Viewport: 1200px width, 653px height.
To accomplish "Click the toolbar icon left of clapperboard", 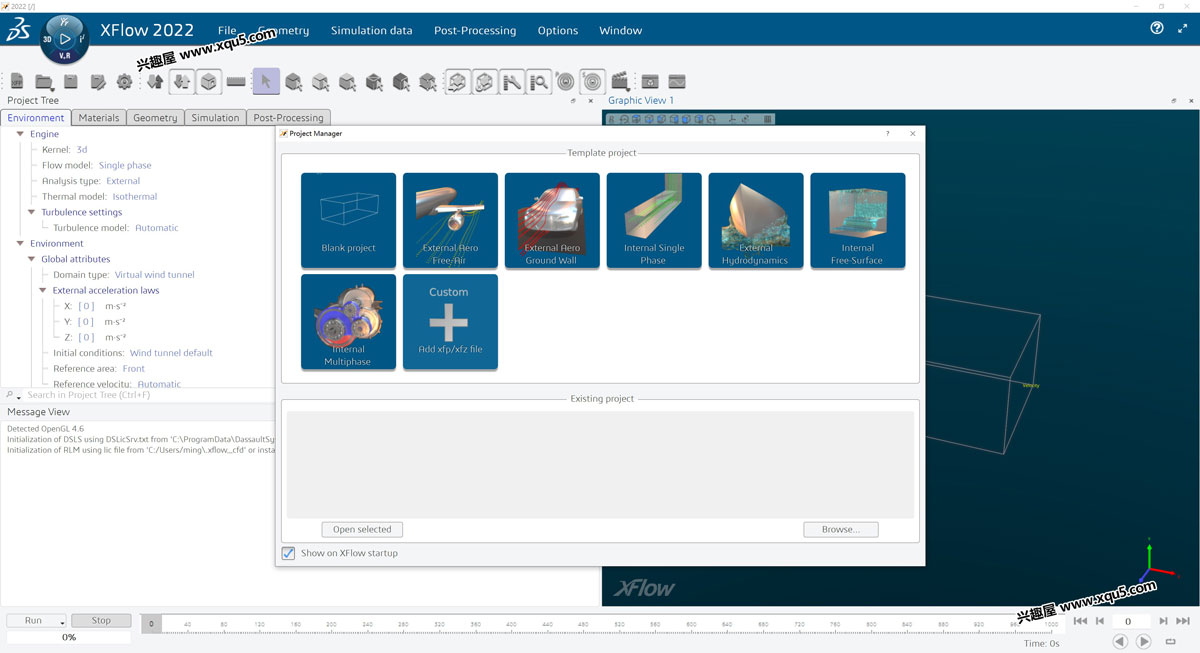I will click(x=592, y=82).
